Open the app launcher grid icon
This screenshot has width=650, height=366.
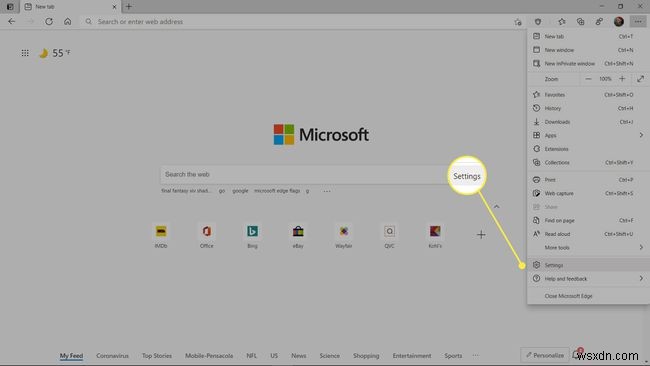point(25,53)
